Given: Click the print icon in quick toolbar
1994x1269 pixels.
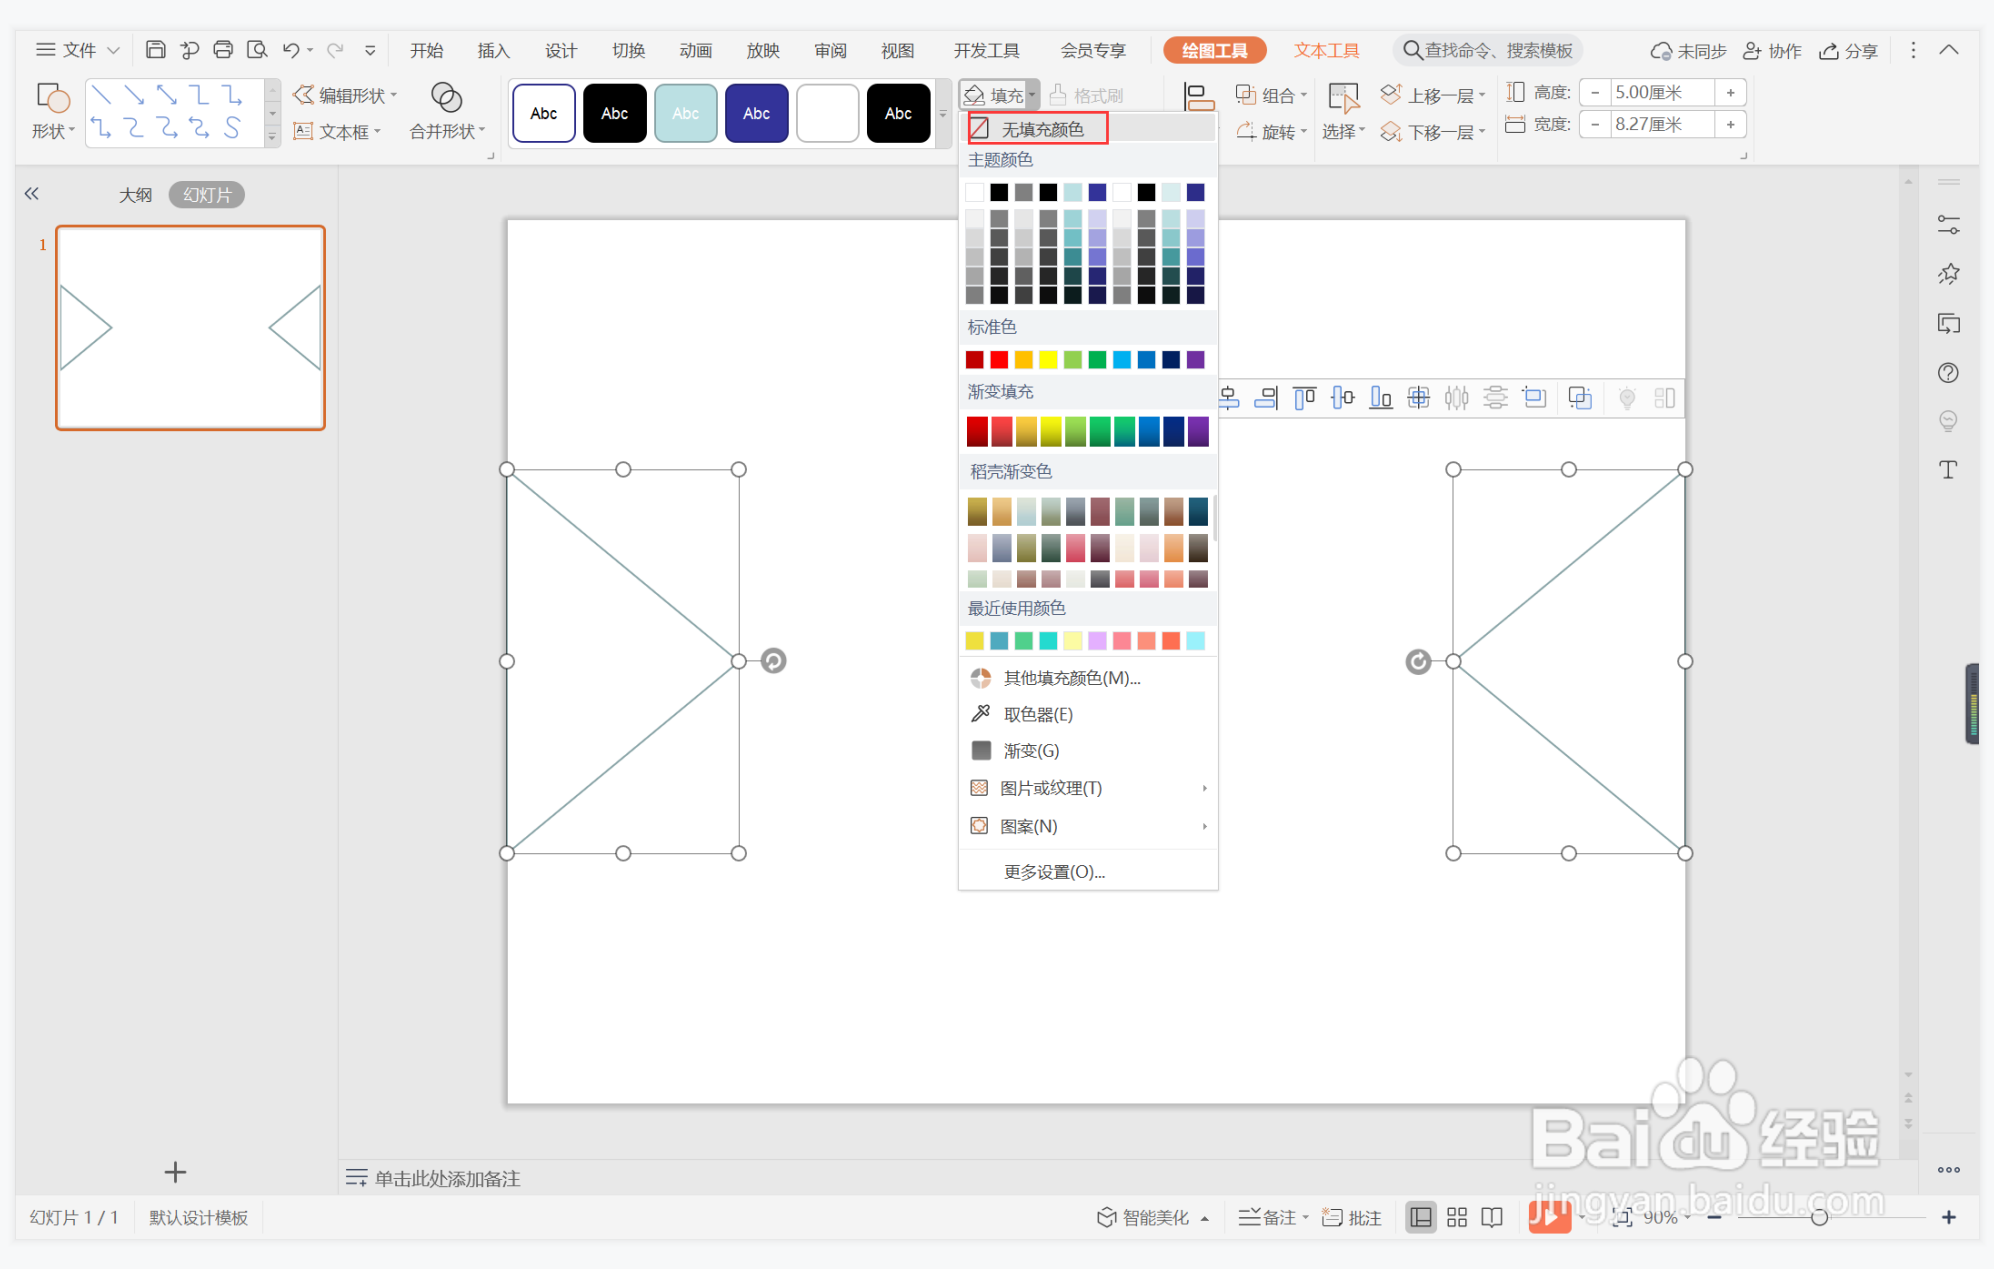Looking at the screenshot, I should 223,50.
